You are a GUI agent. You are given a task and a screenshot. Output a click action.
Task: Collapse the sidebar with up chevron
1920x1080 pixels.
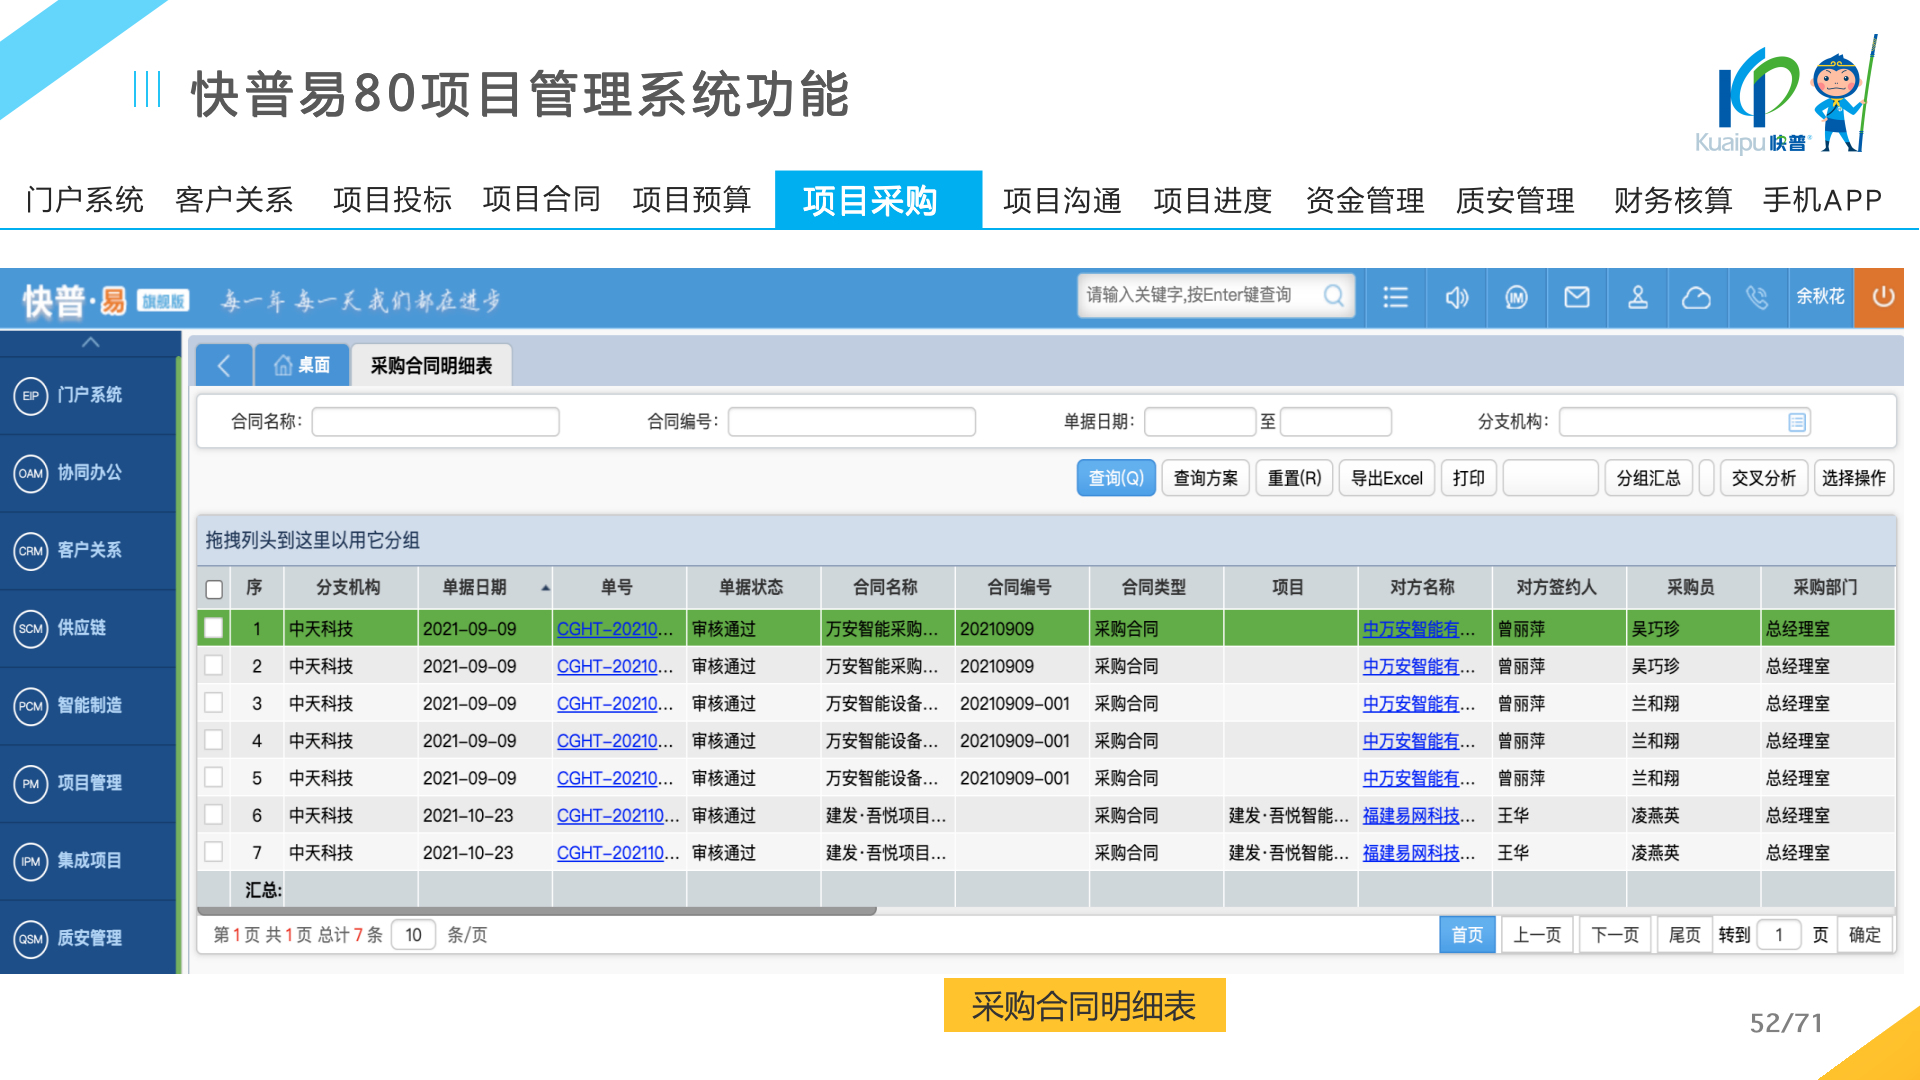click(90, 342)
